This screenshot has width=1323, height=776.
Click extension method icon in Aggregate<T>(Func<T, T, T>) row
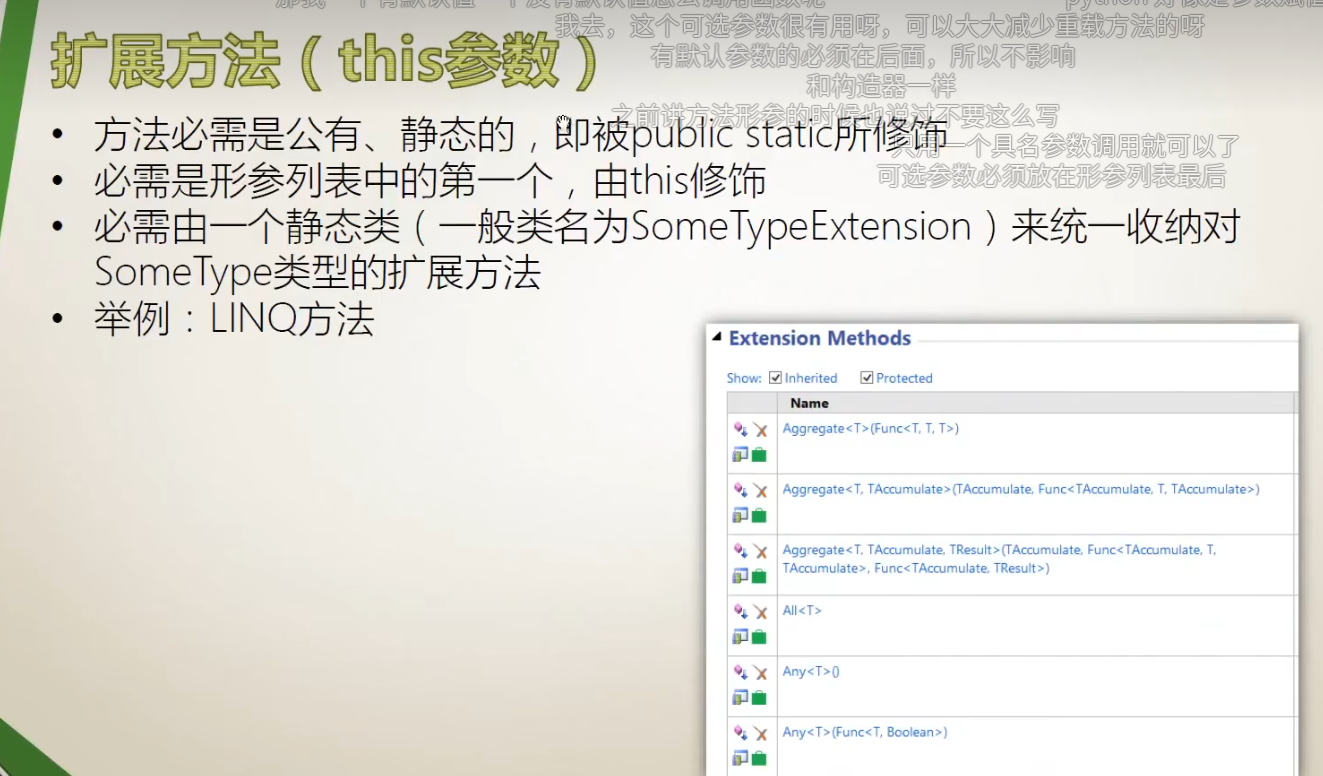coord(740,429)
